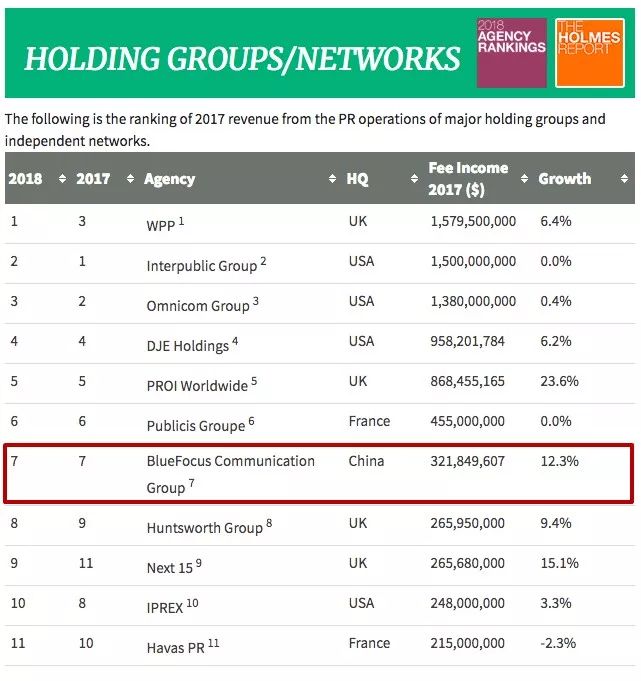Open WPP footnote 1
This screenshot has height=681, width=641.
click(x=182, y=221)
